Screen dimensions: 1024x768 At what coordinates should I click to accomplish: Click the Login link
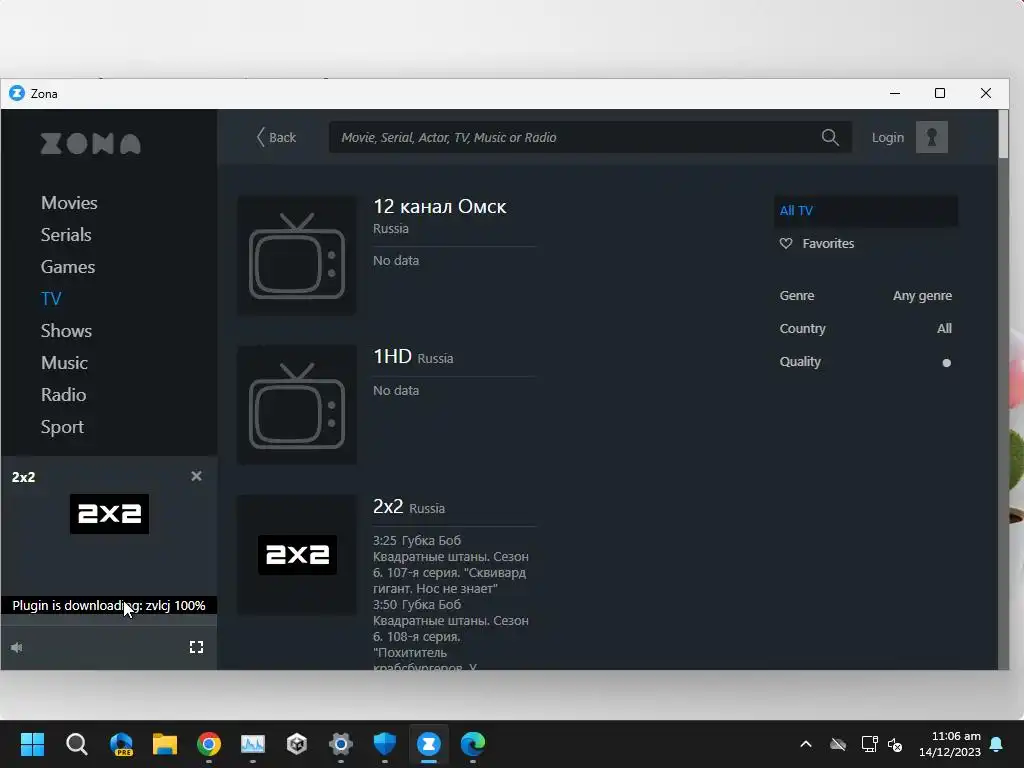coord(888,137)
